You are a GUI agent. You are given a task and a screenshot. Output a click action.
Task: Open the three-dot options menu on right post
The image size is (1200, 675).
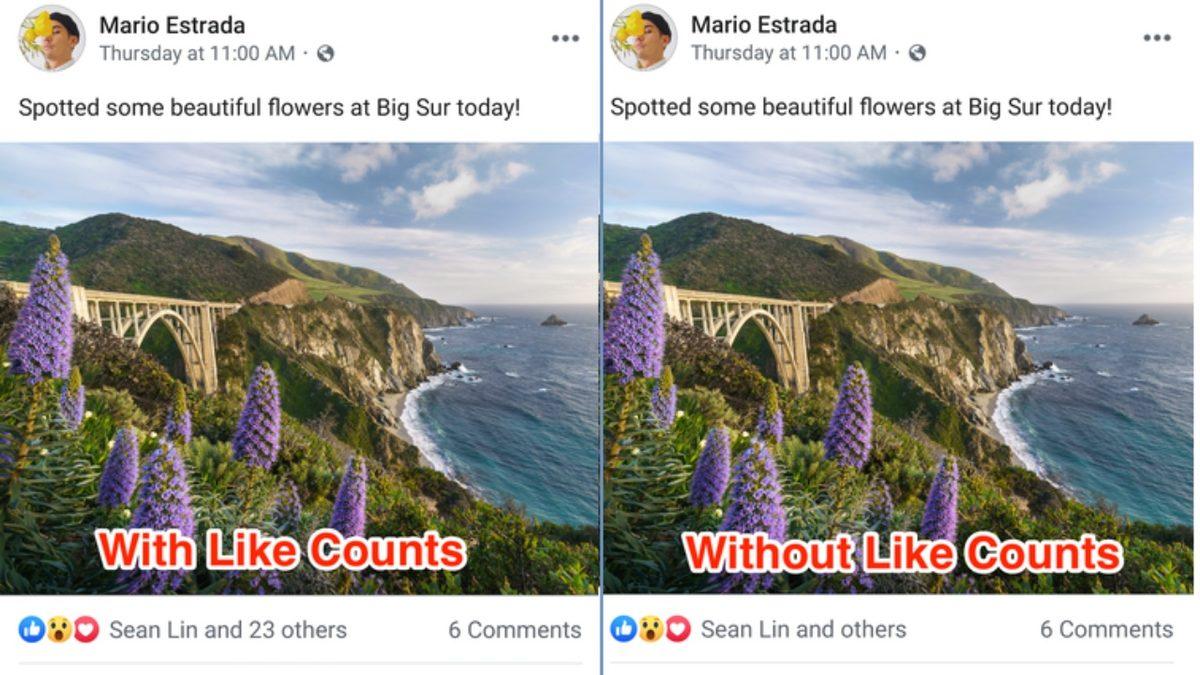click(1159, 36)
